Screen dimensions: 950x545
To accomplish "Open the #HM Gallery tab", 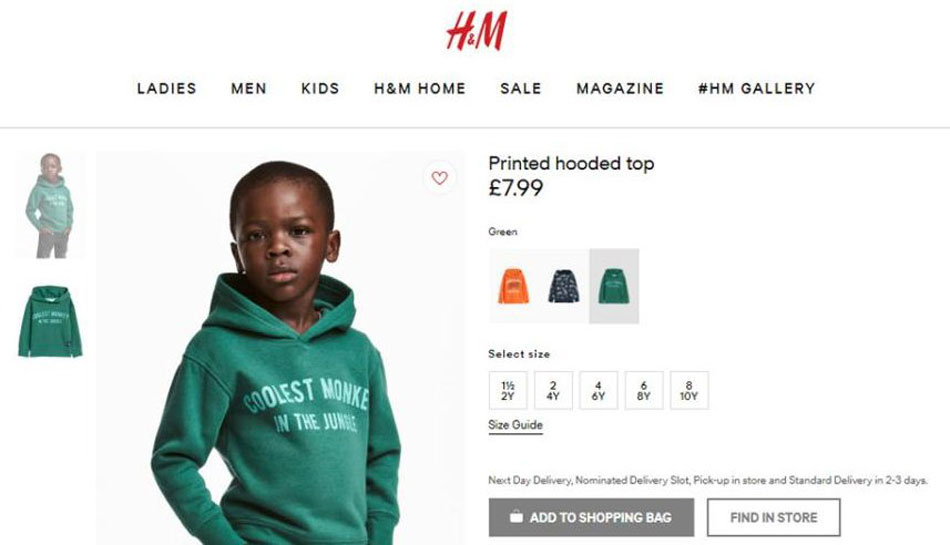I will click(757, 88).
